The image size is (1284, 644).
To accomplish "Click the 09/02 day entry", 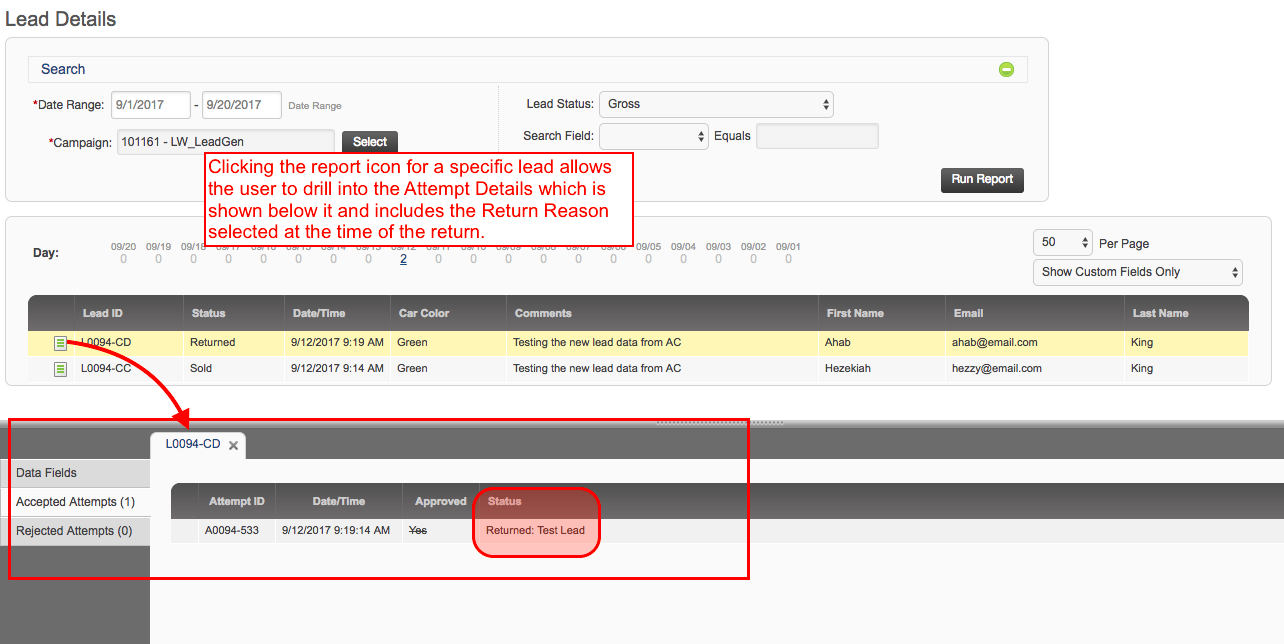I will (x=753, y=253).
